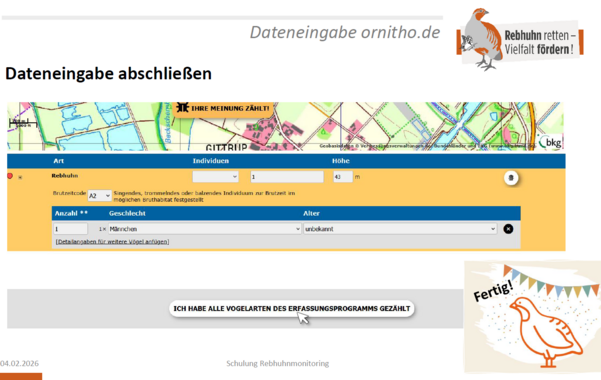
Task: Open the Geschlecht dropdown showing Männchen
Action: 205,229
